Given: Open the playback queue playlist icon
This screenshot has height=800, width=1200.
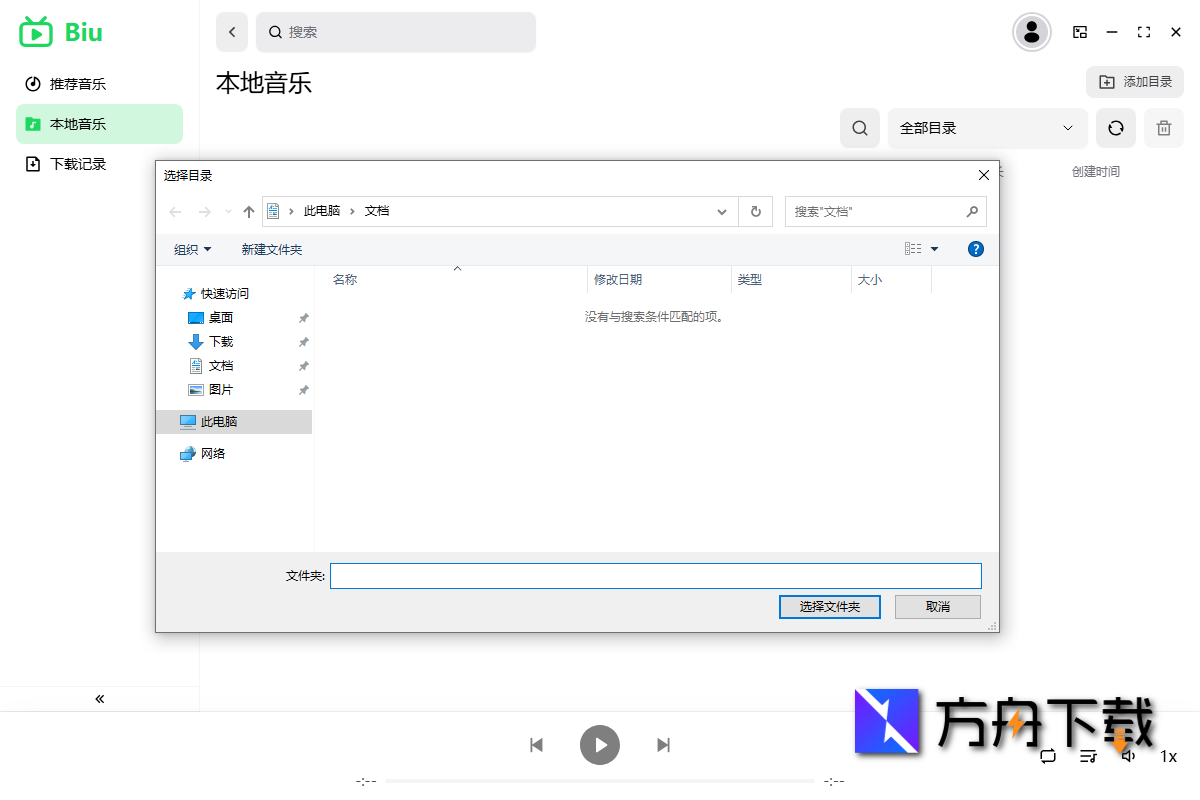Looking at the screenshot, I should pos(1088,757).
